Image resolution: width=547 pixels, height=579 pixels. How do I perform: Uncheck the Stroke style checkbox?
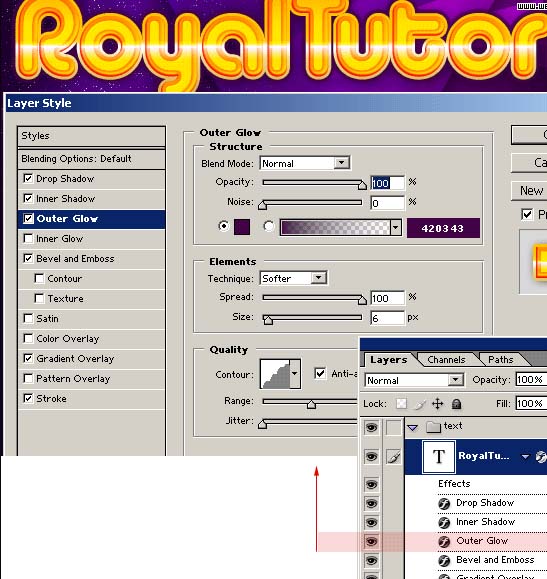[28, 398]
